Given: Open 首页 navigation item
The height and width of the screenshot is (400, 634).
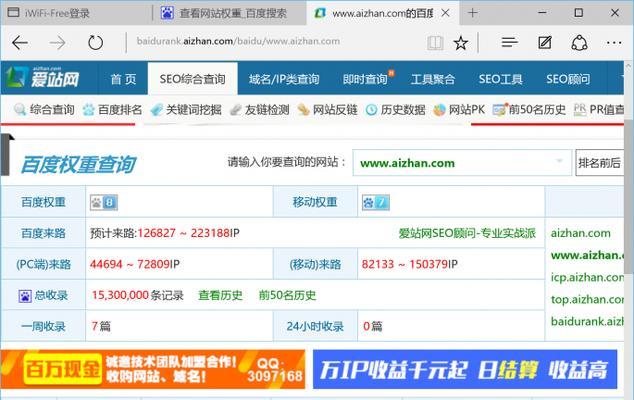Looking at the screenshot, I should click(123, 79).
